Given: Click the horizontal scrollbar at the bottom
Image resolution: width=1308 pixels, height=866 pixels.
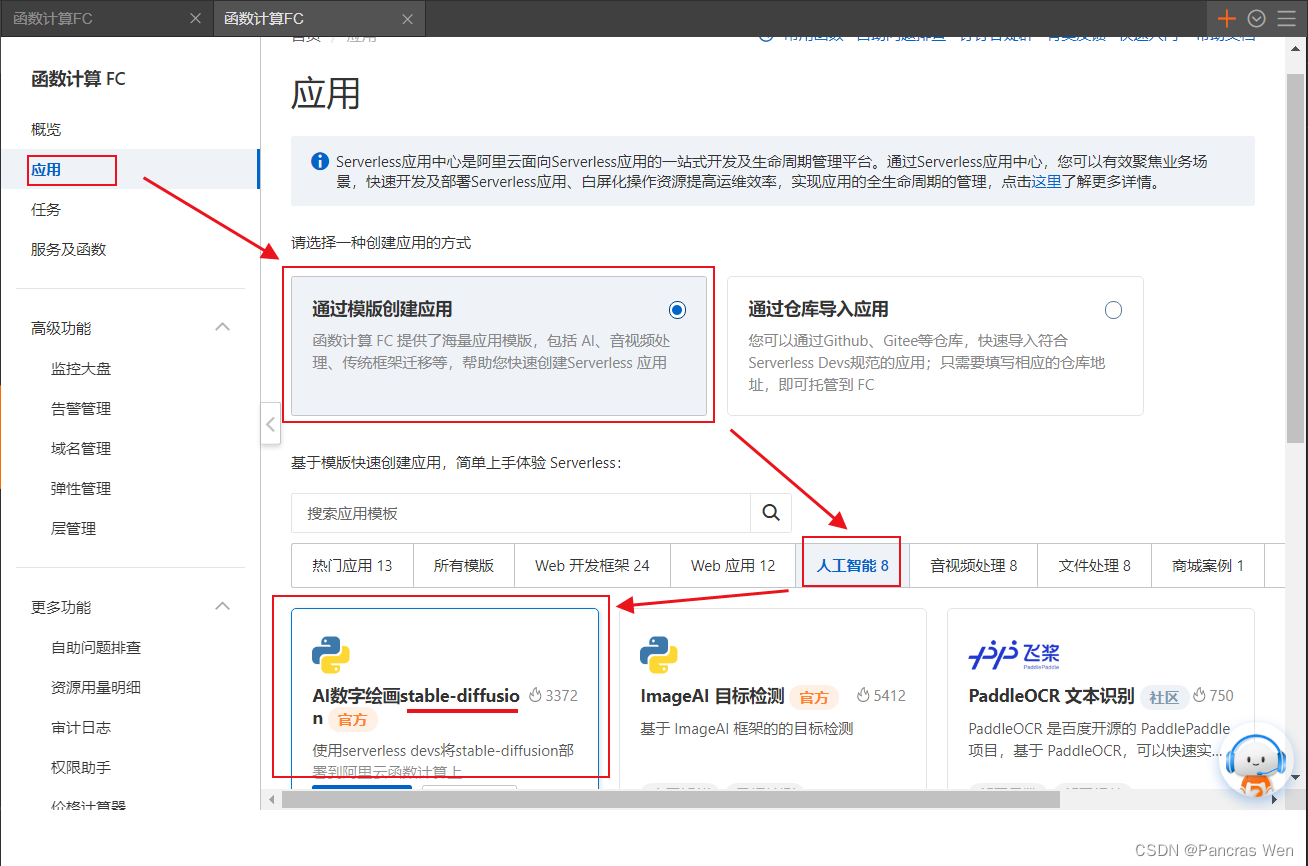Looking at the screenshot, I should 670,799.
